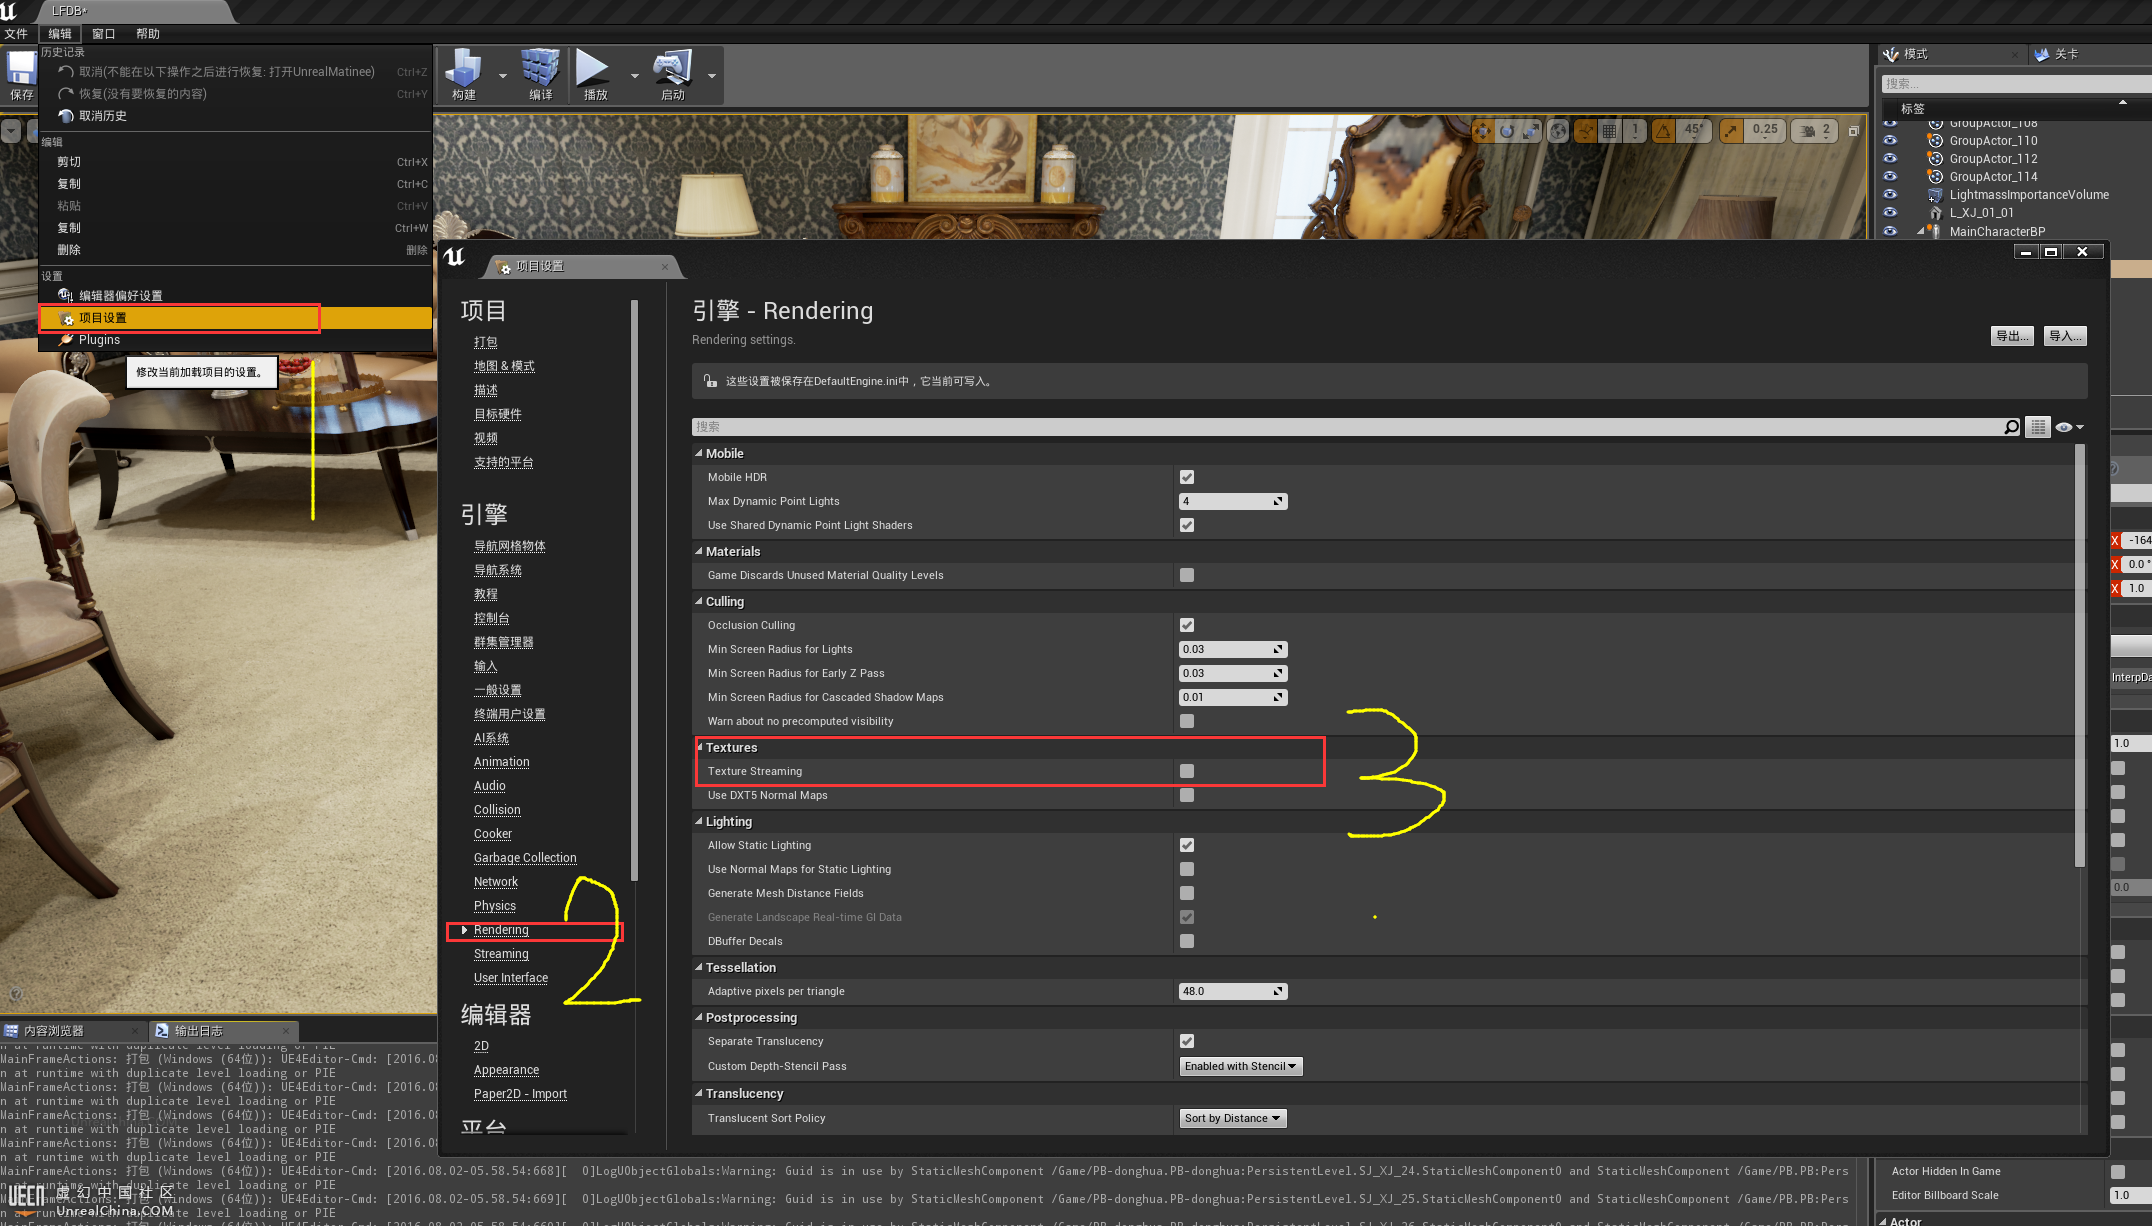Open rotation snap 45° value dropdown
2152x1226 pixels.
pos(1693,131)
